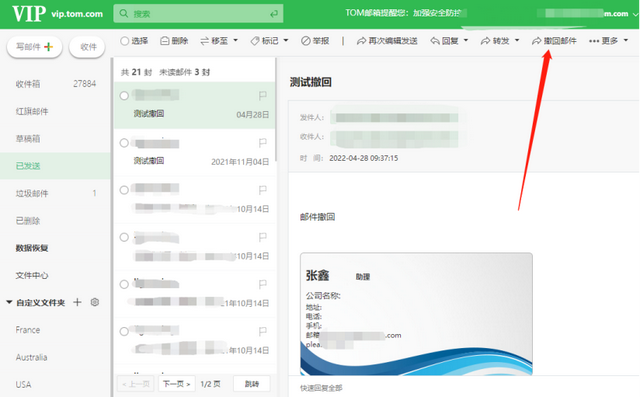Click the previous page (上一页) button
640x397 pixels.
(x=136, y=384)
